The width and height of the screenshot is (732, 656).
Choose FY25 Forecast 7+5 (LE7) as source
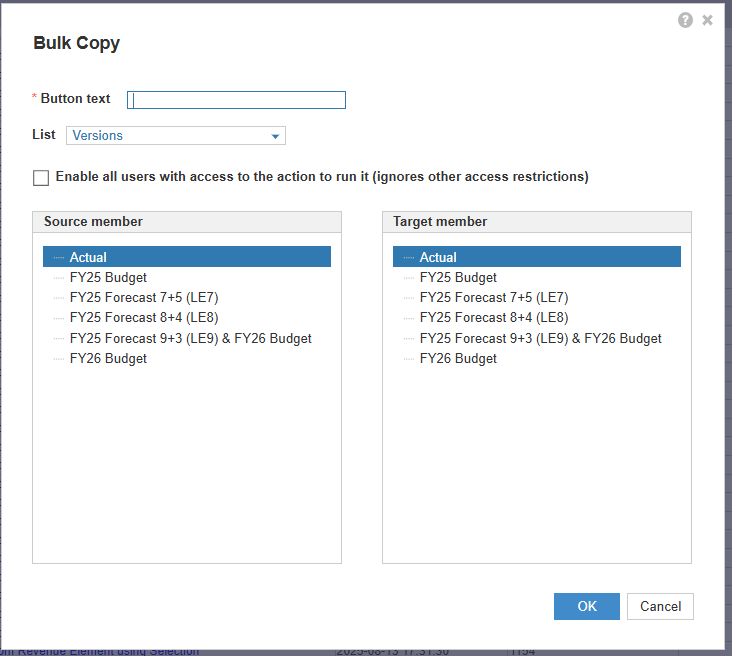(144, 297)
